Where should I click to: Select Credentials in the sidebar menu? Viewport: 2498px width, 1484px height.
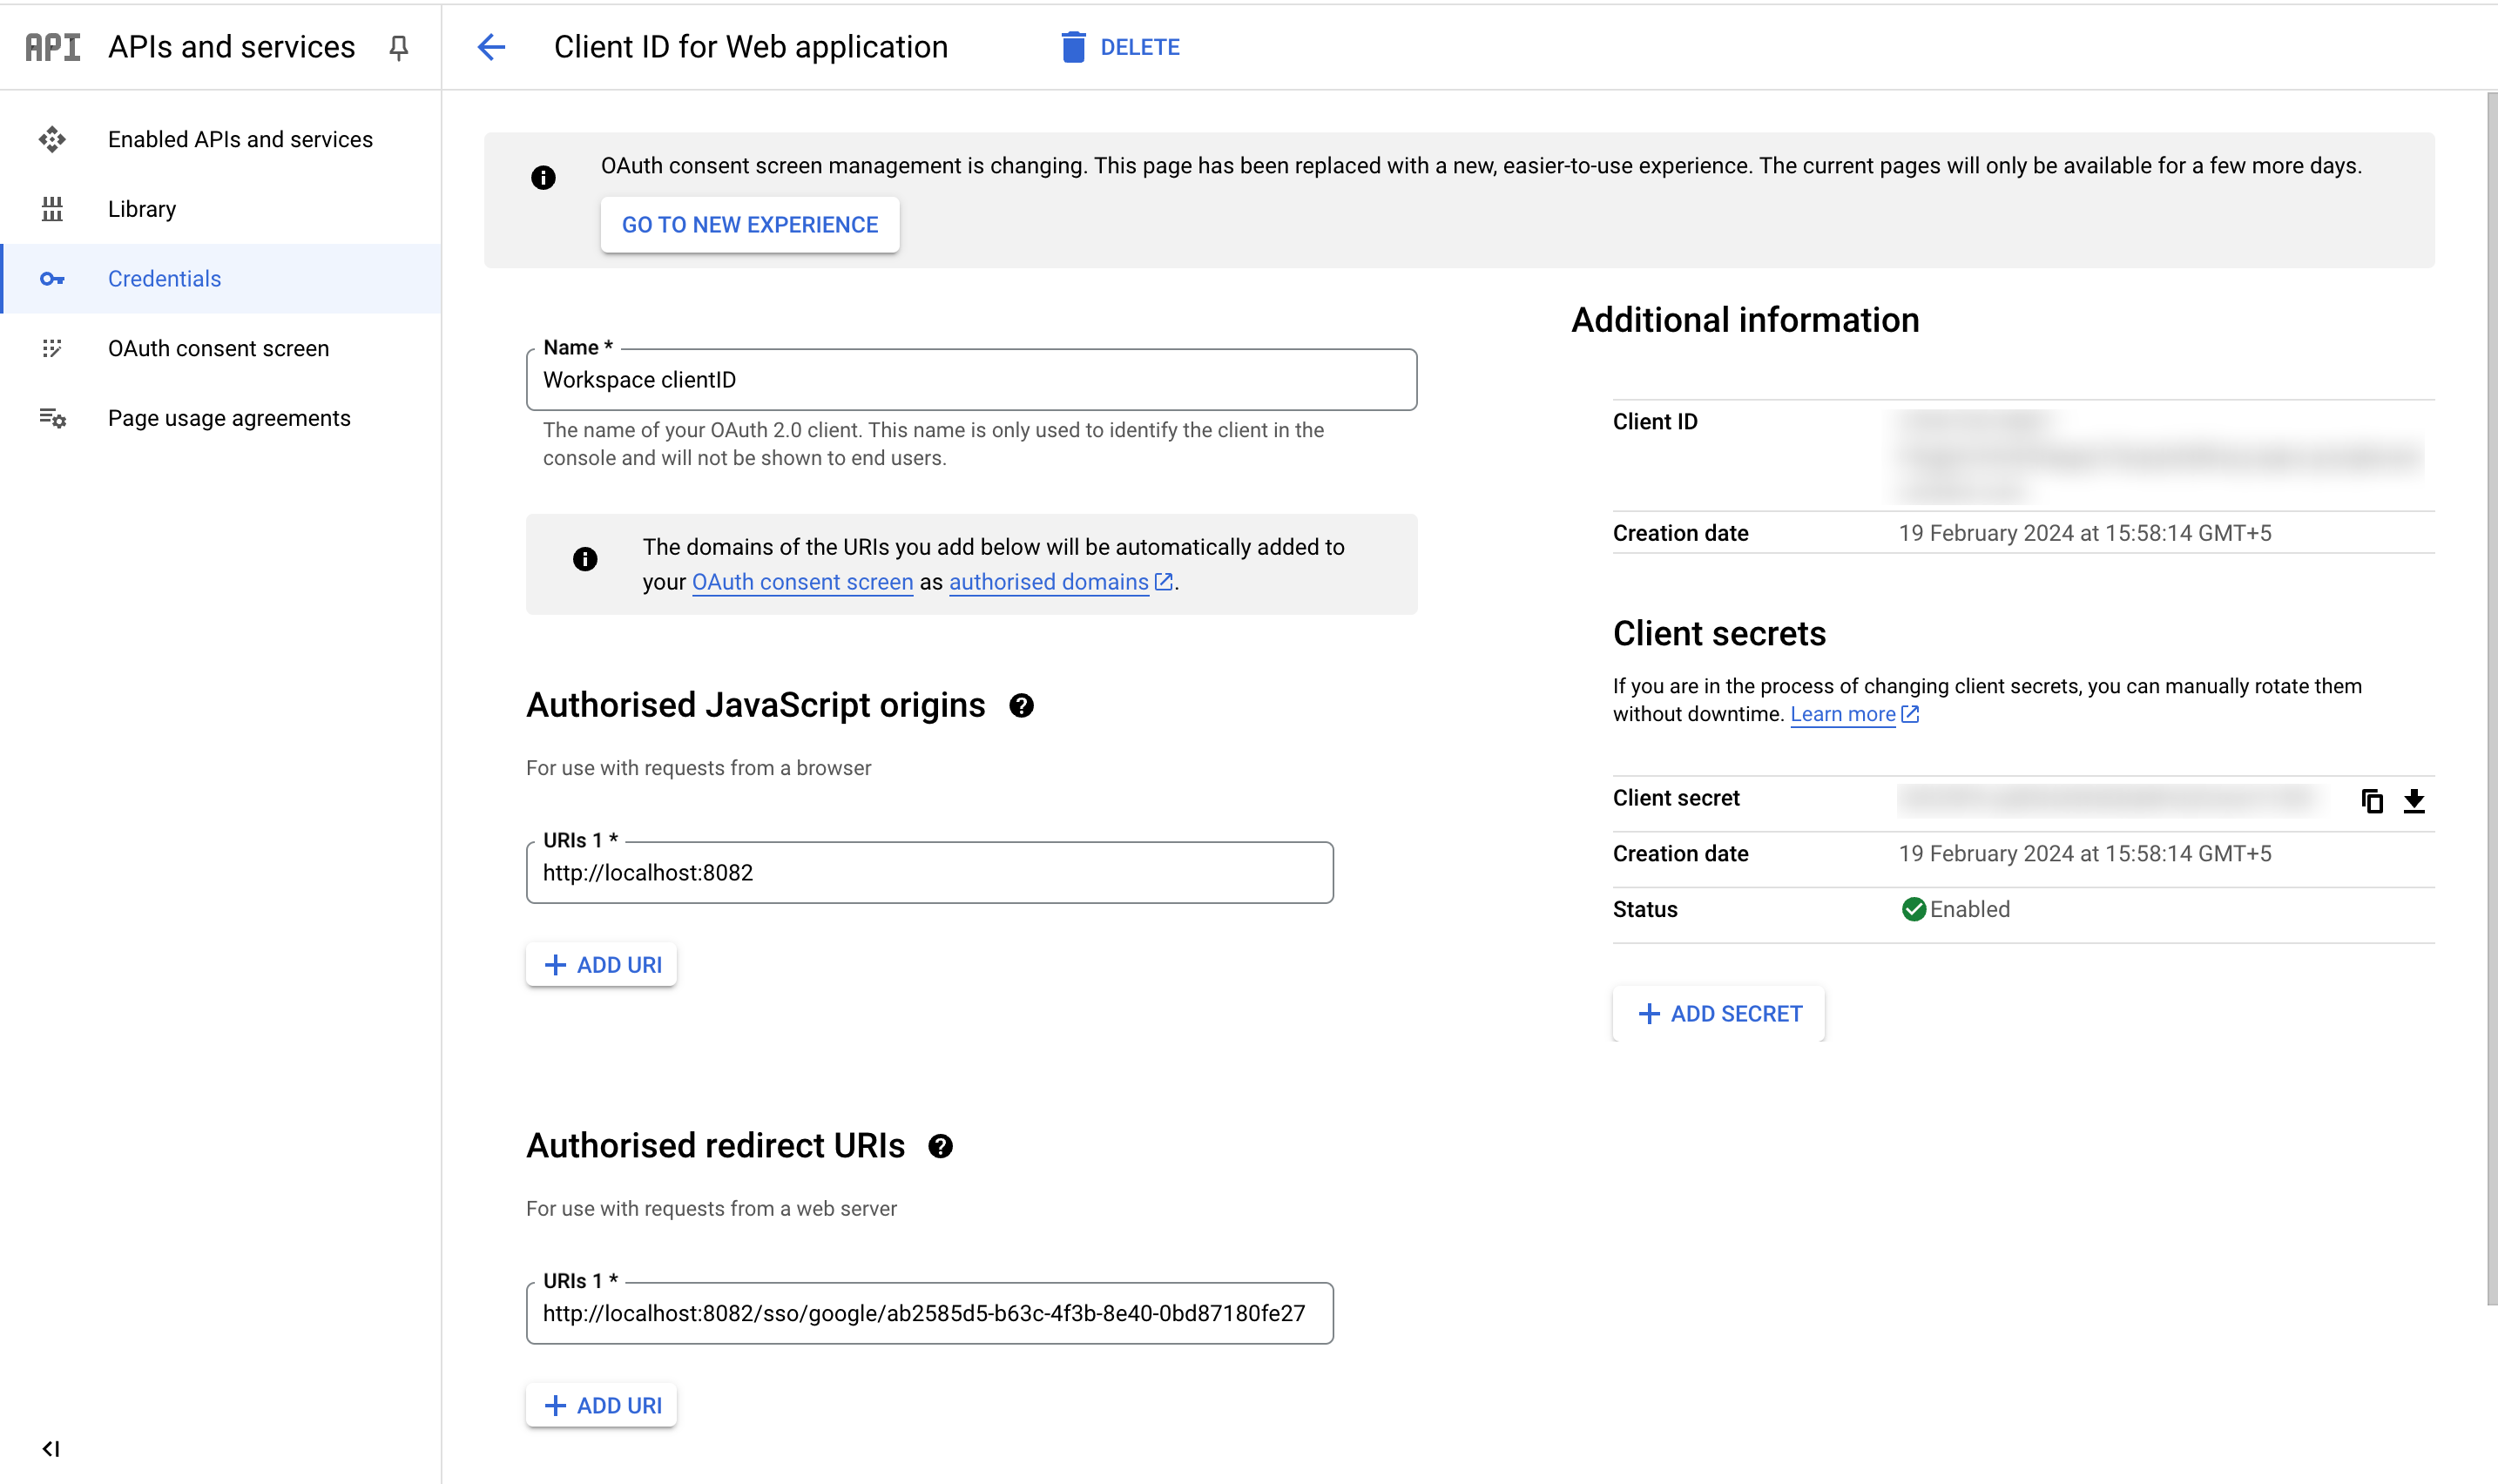point(164,278)
